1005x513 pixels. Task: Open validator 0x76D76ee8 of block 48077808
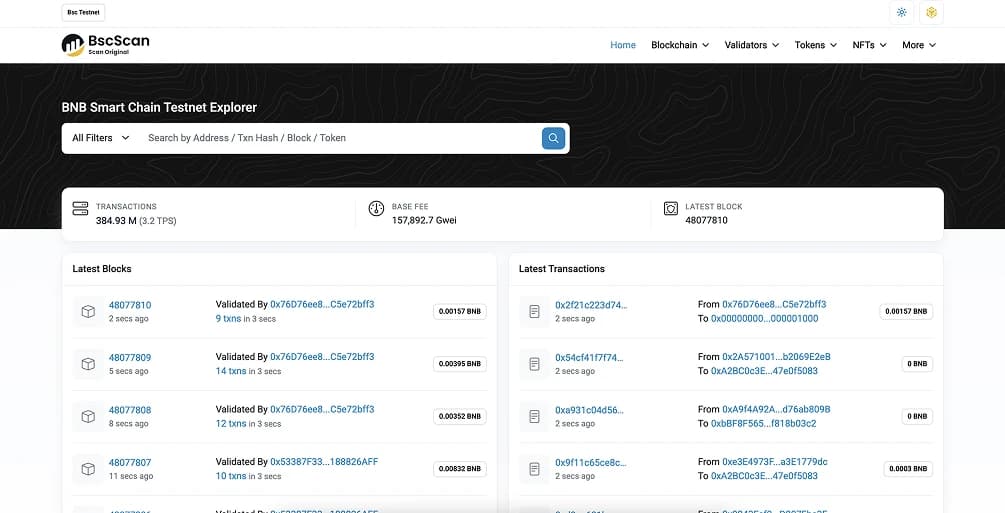322,410
